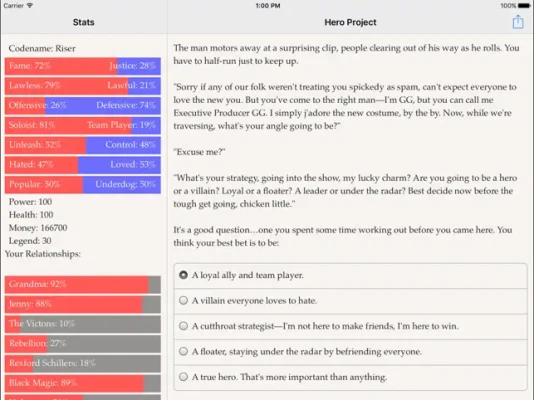Tap the battery icon in status bar
This screenshot has height=400, width=534.
[524, 6]
